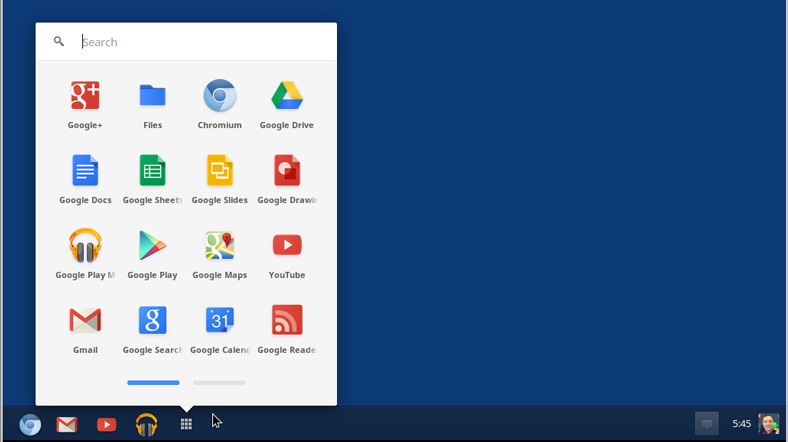Click the Chromium shelf icon
Image resolution: width=788 pixels, height=442 pixels.
click(30, 424)
